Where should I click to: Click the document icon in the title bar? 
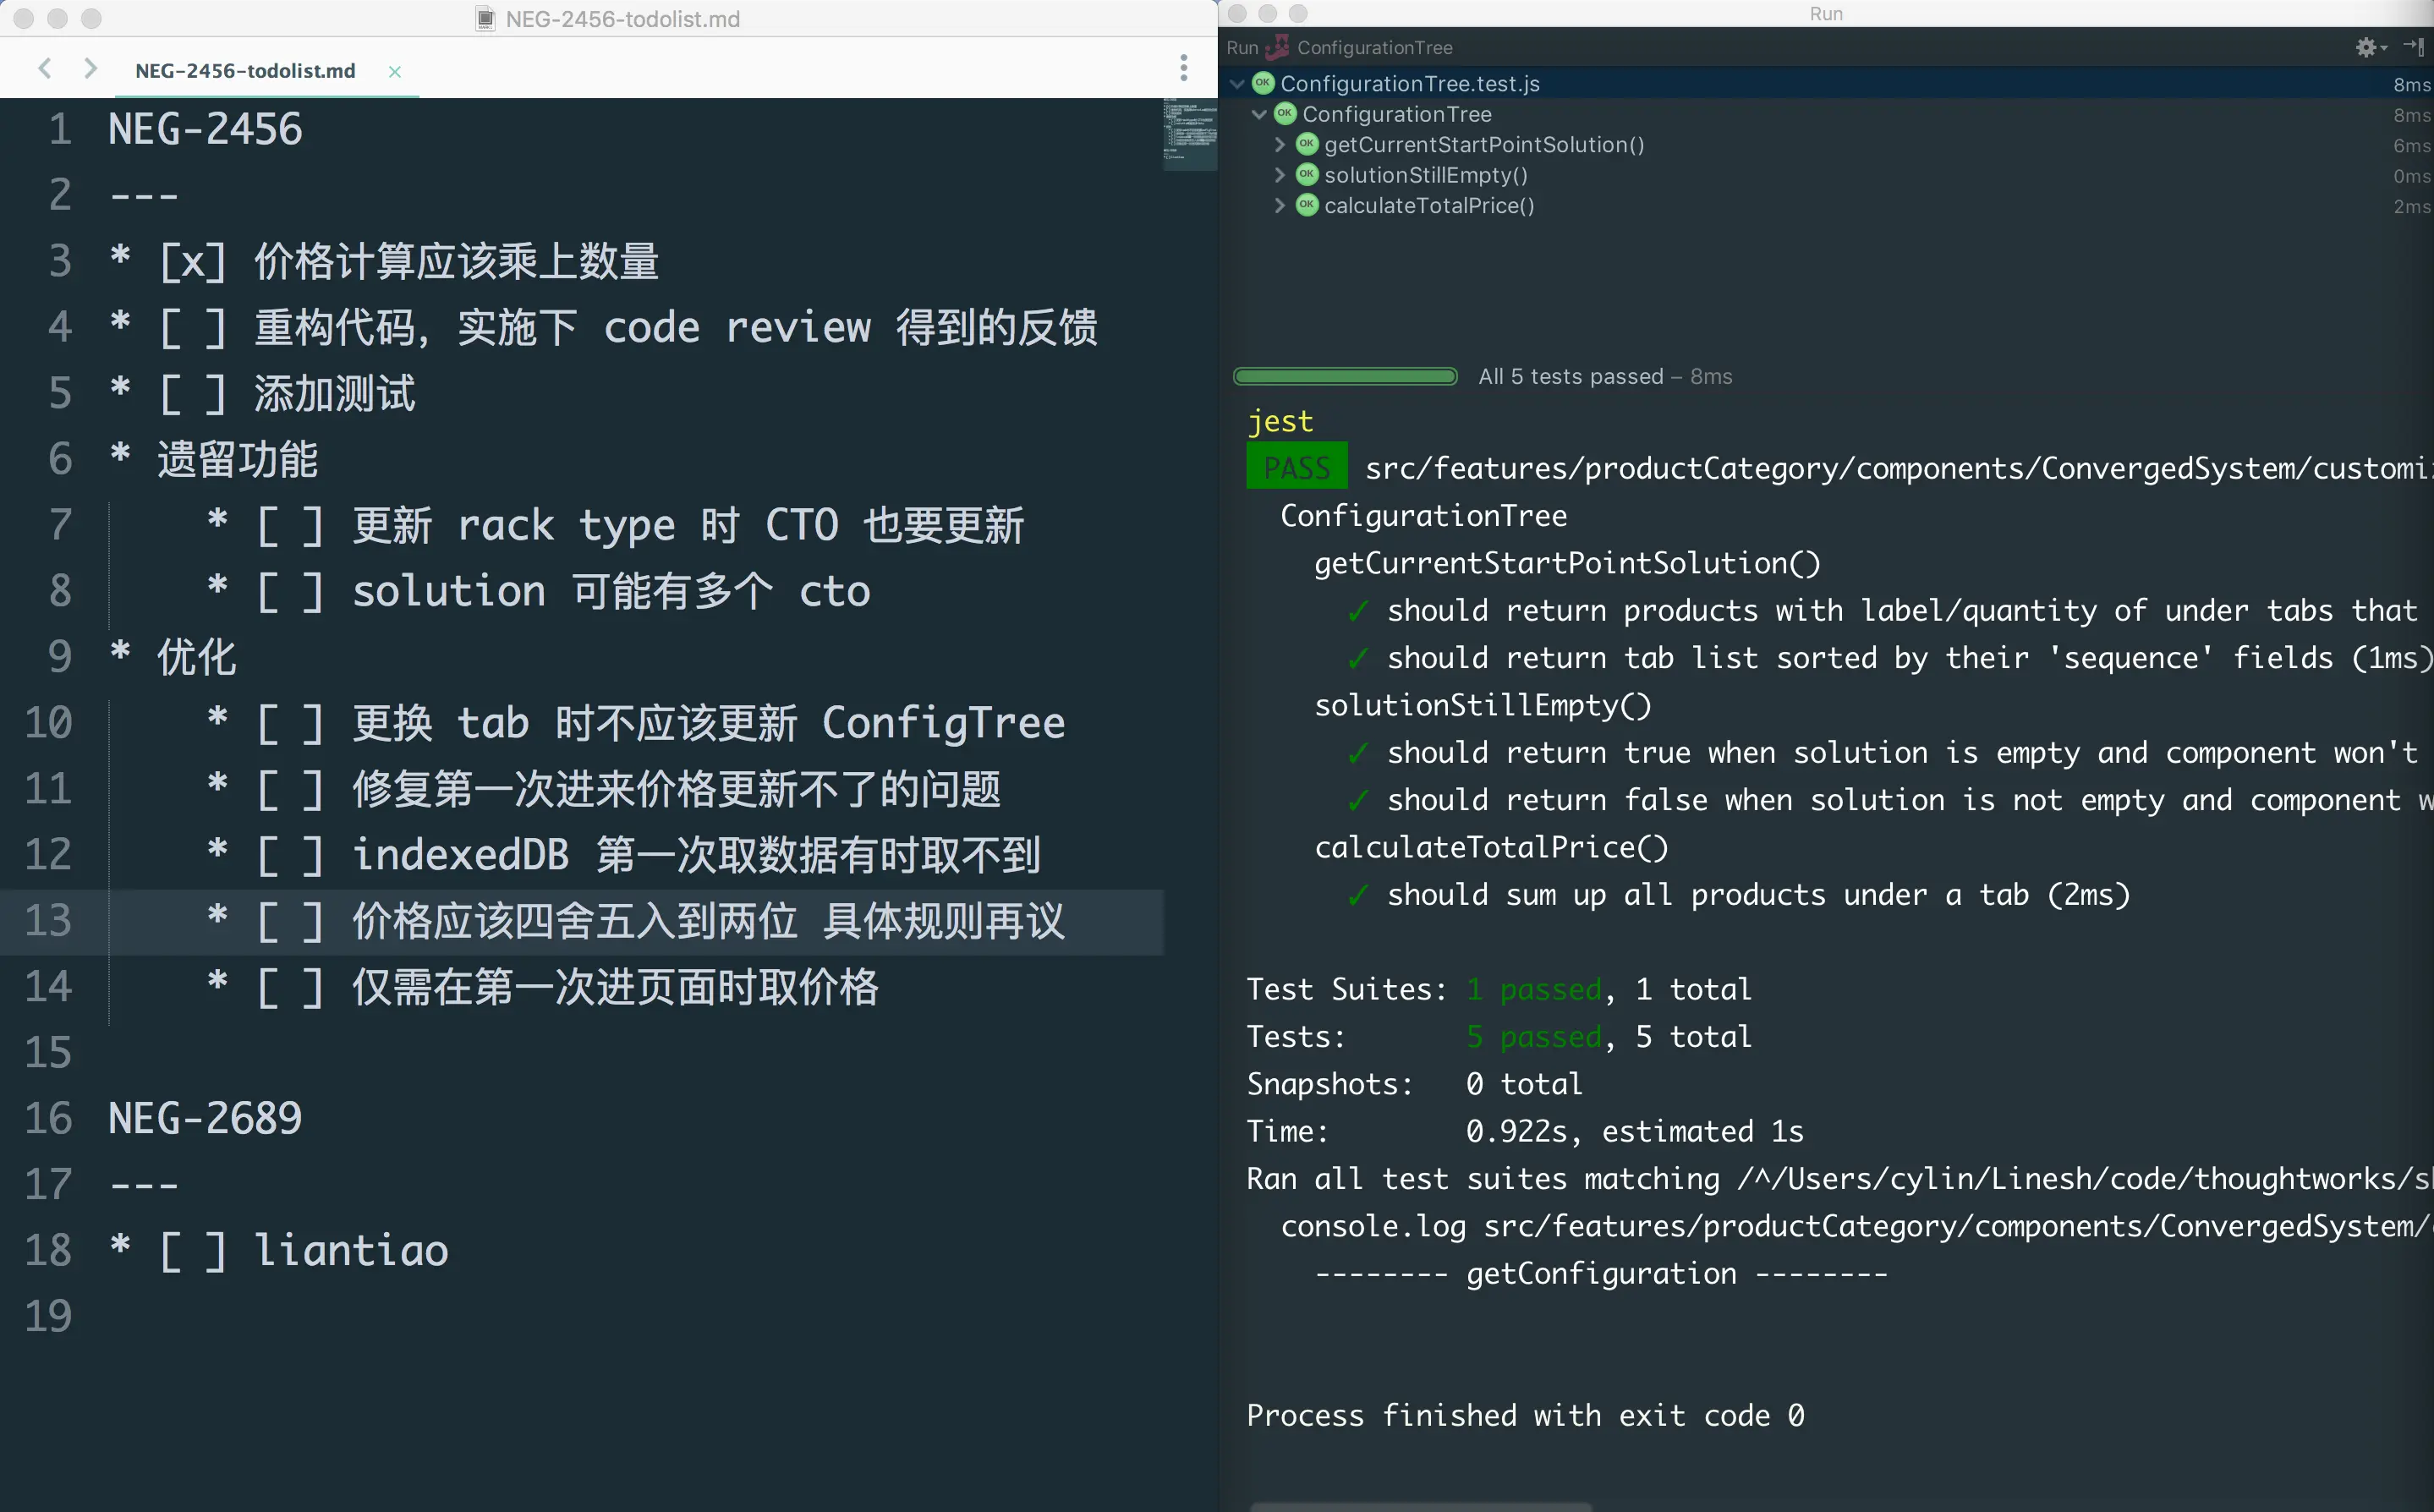(x=485, y=18)
